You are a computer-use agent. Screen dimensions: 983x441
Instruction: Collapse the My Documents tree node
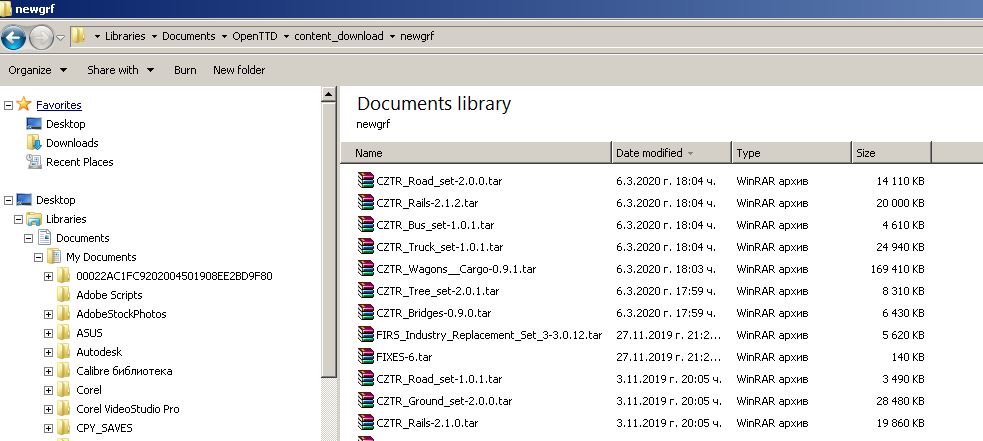click(x=38, y=257)
